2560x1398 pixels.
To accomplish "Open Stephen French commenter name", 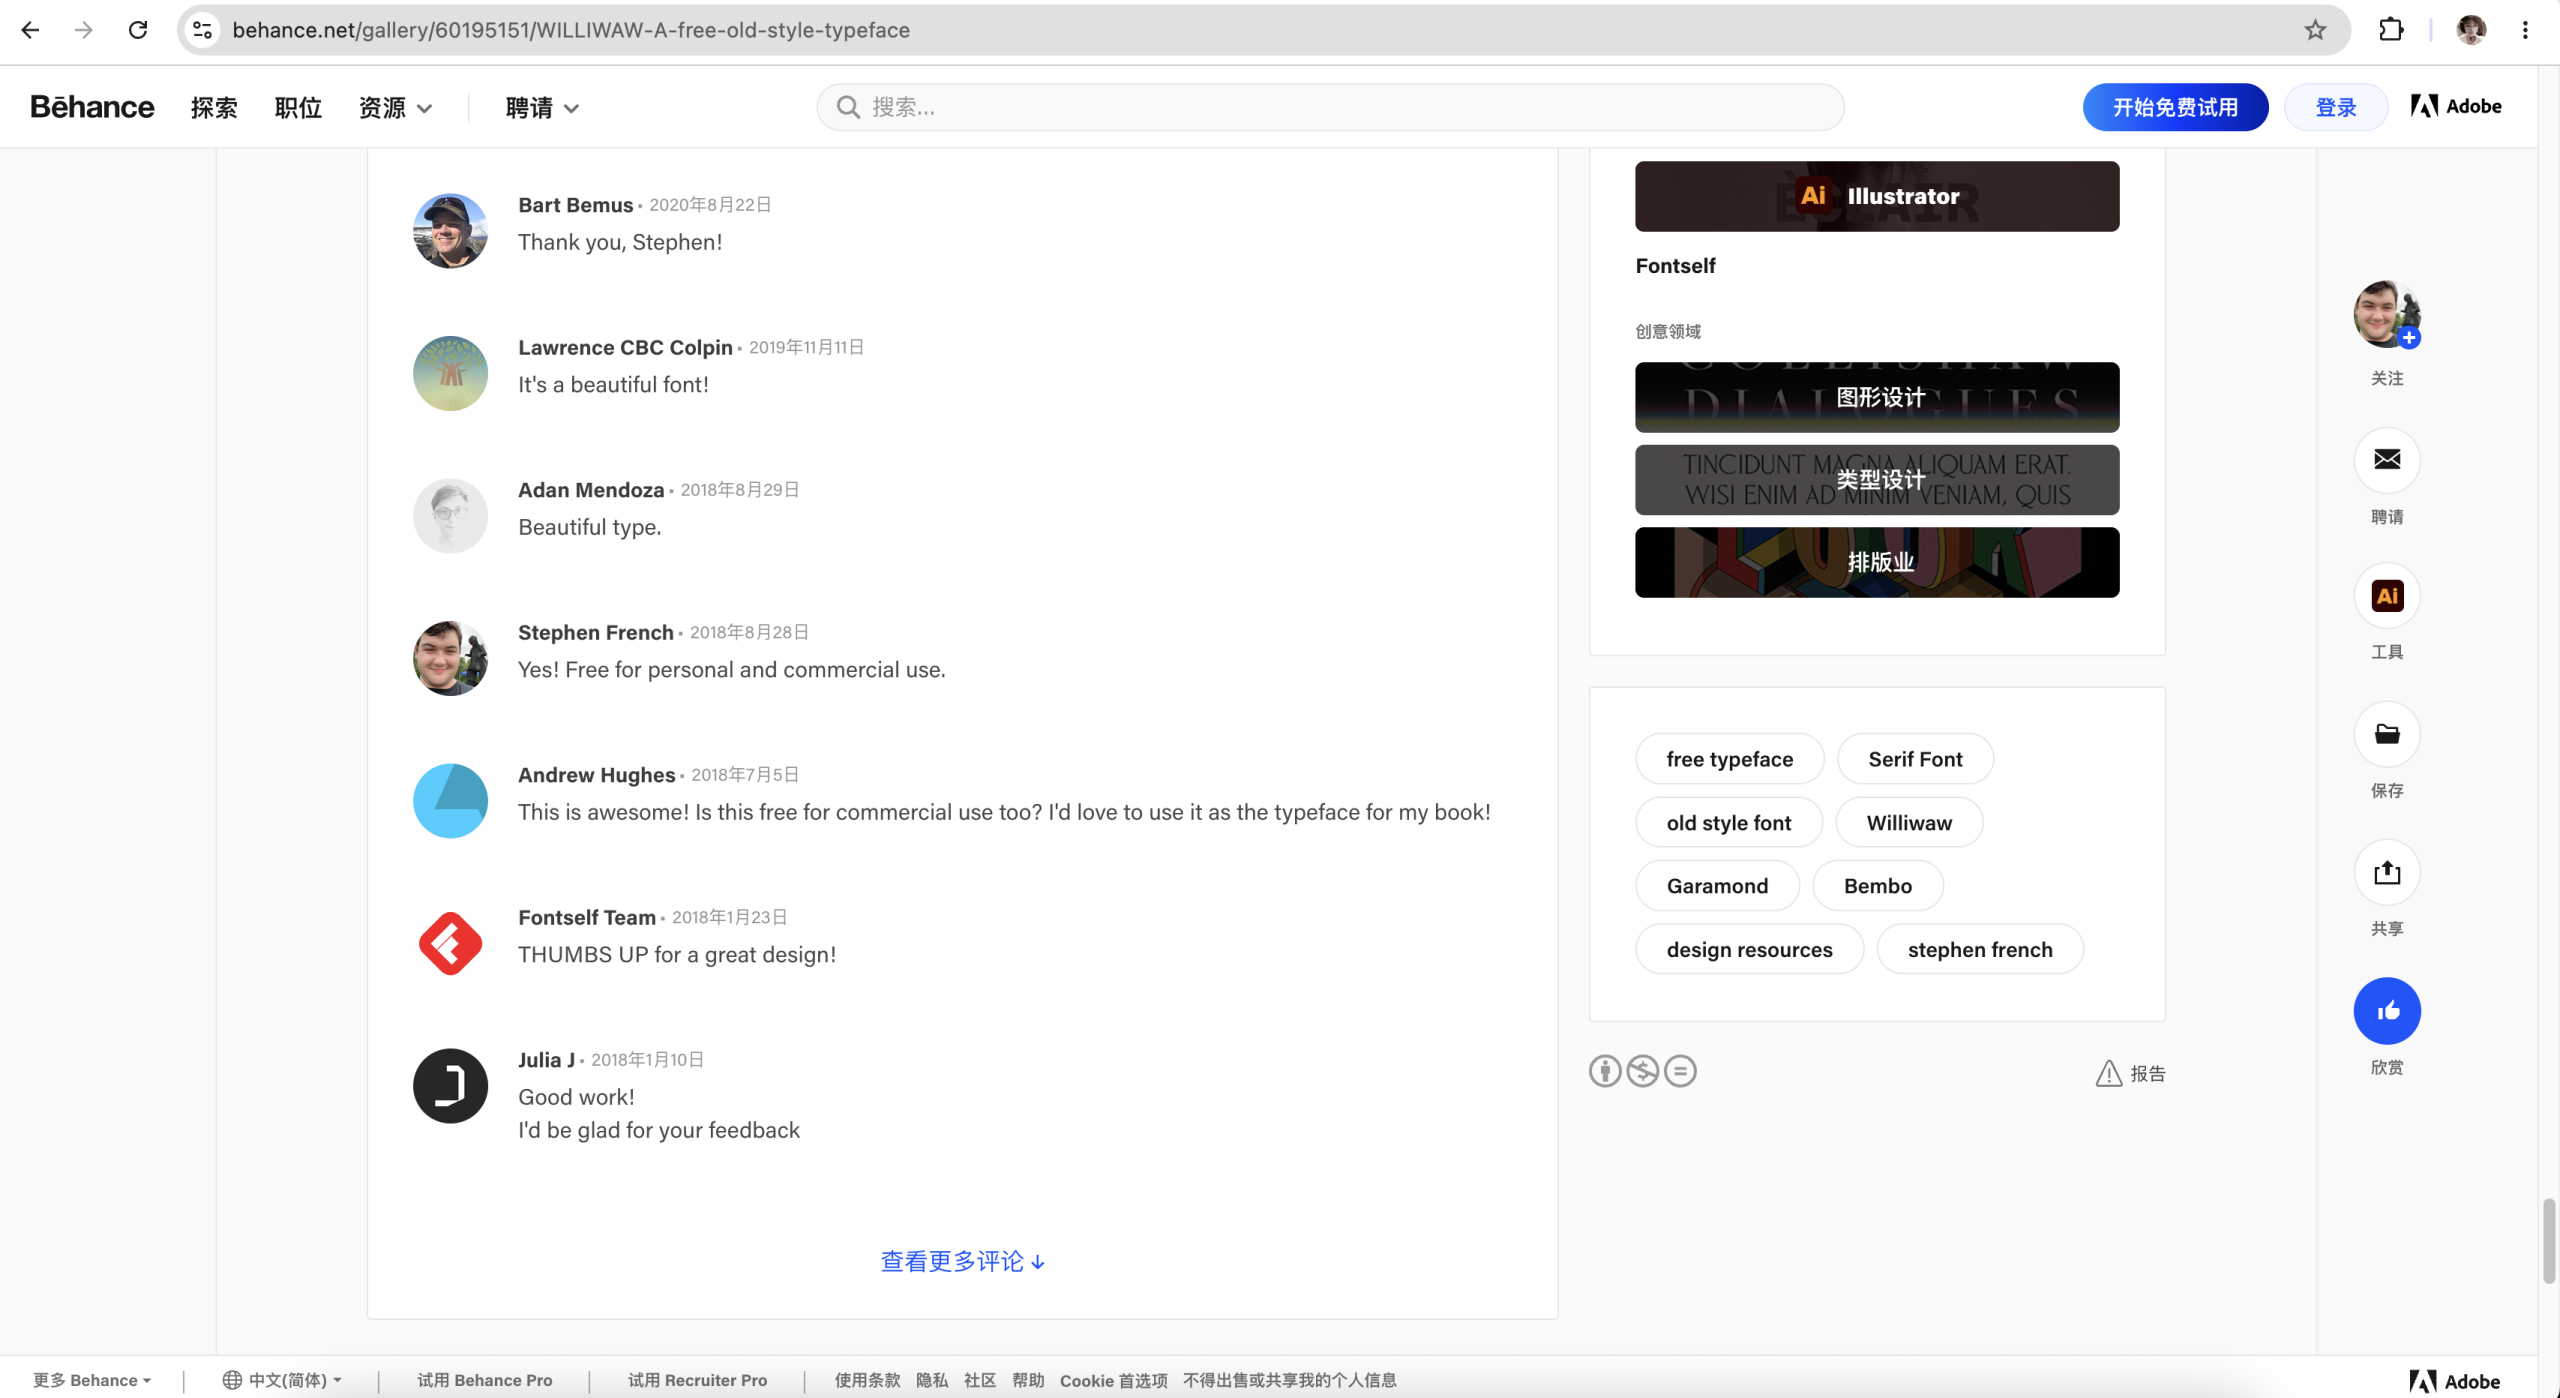I will (595, 632).
